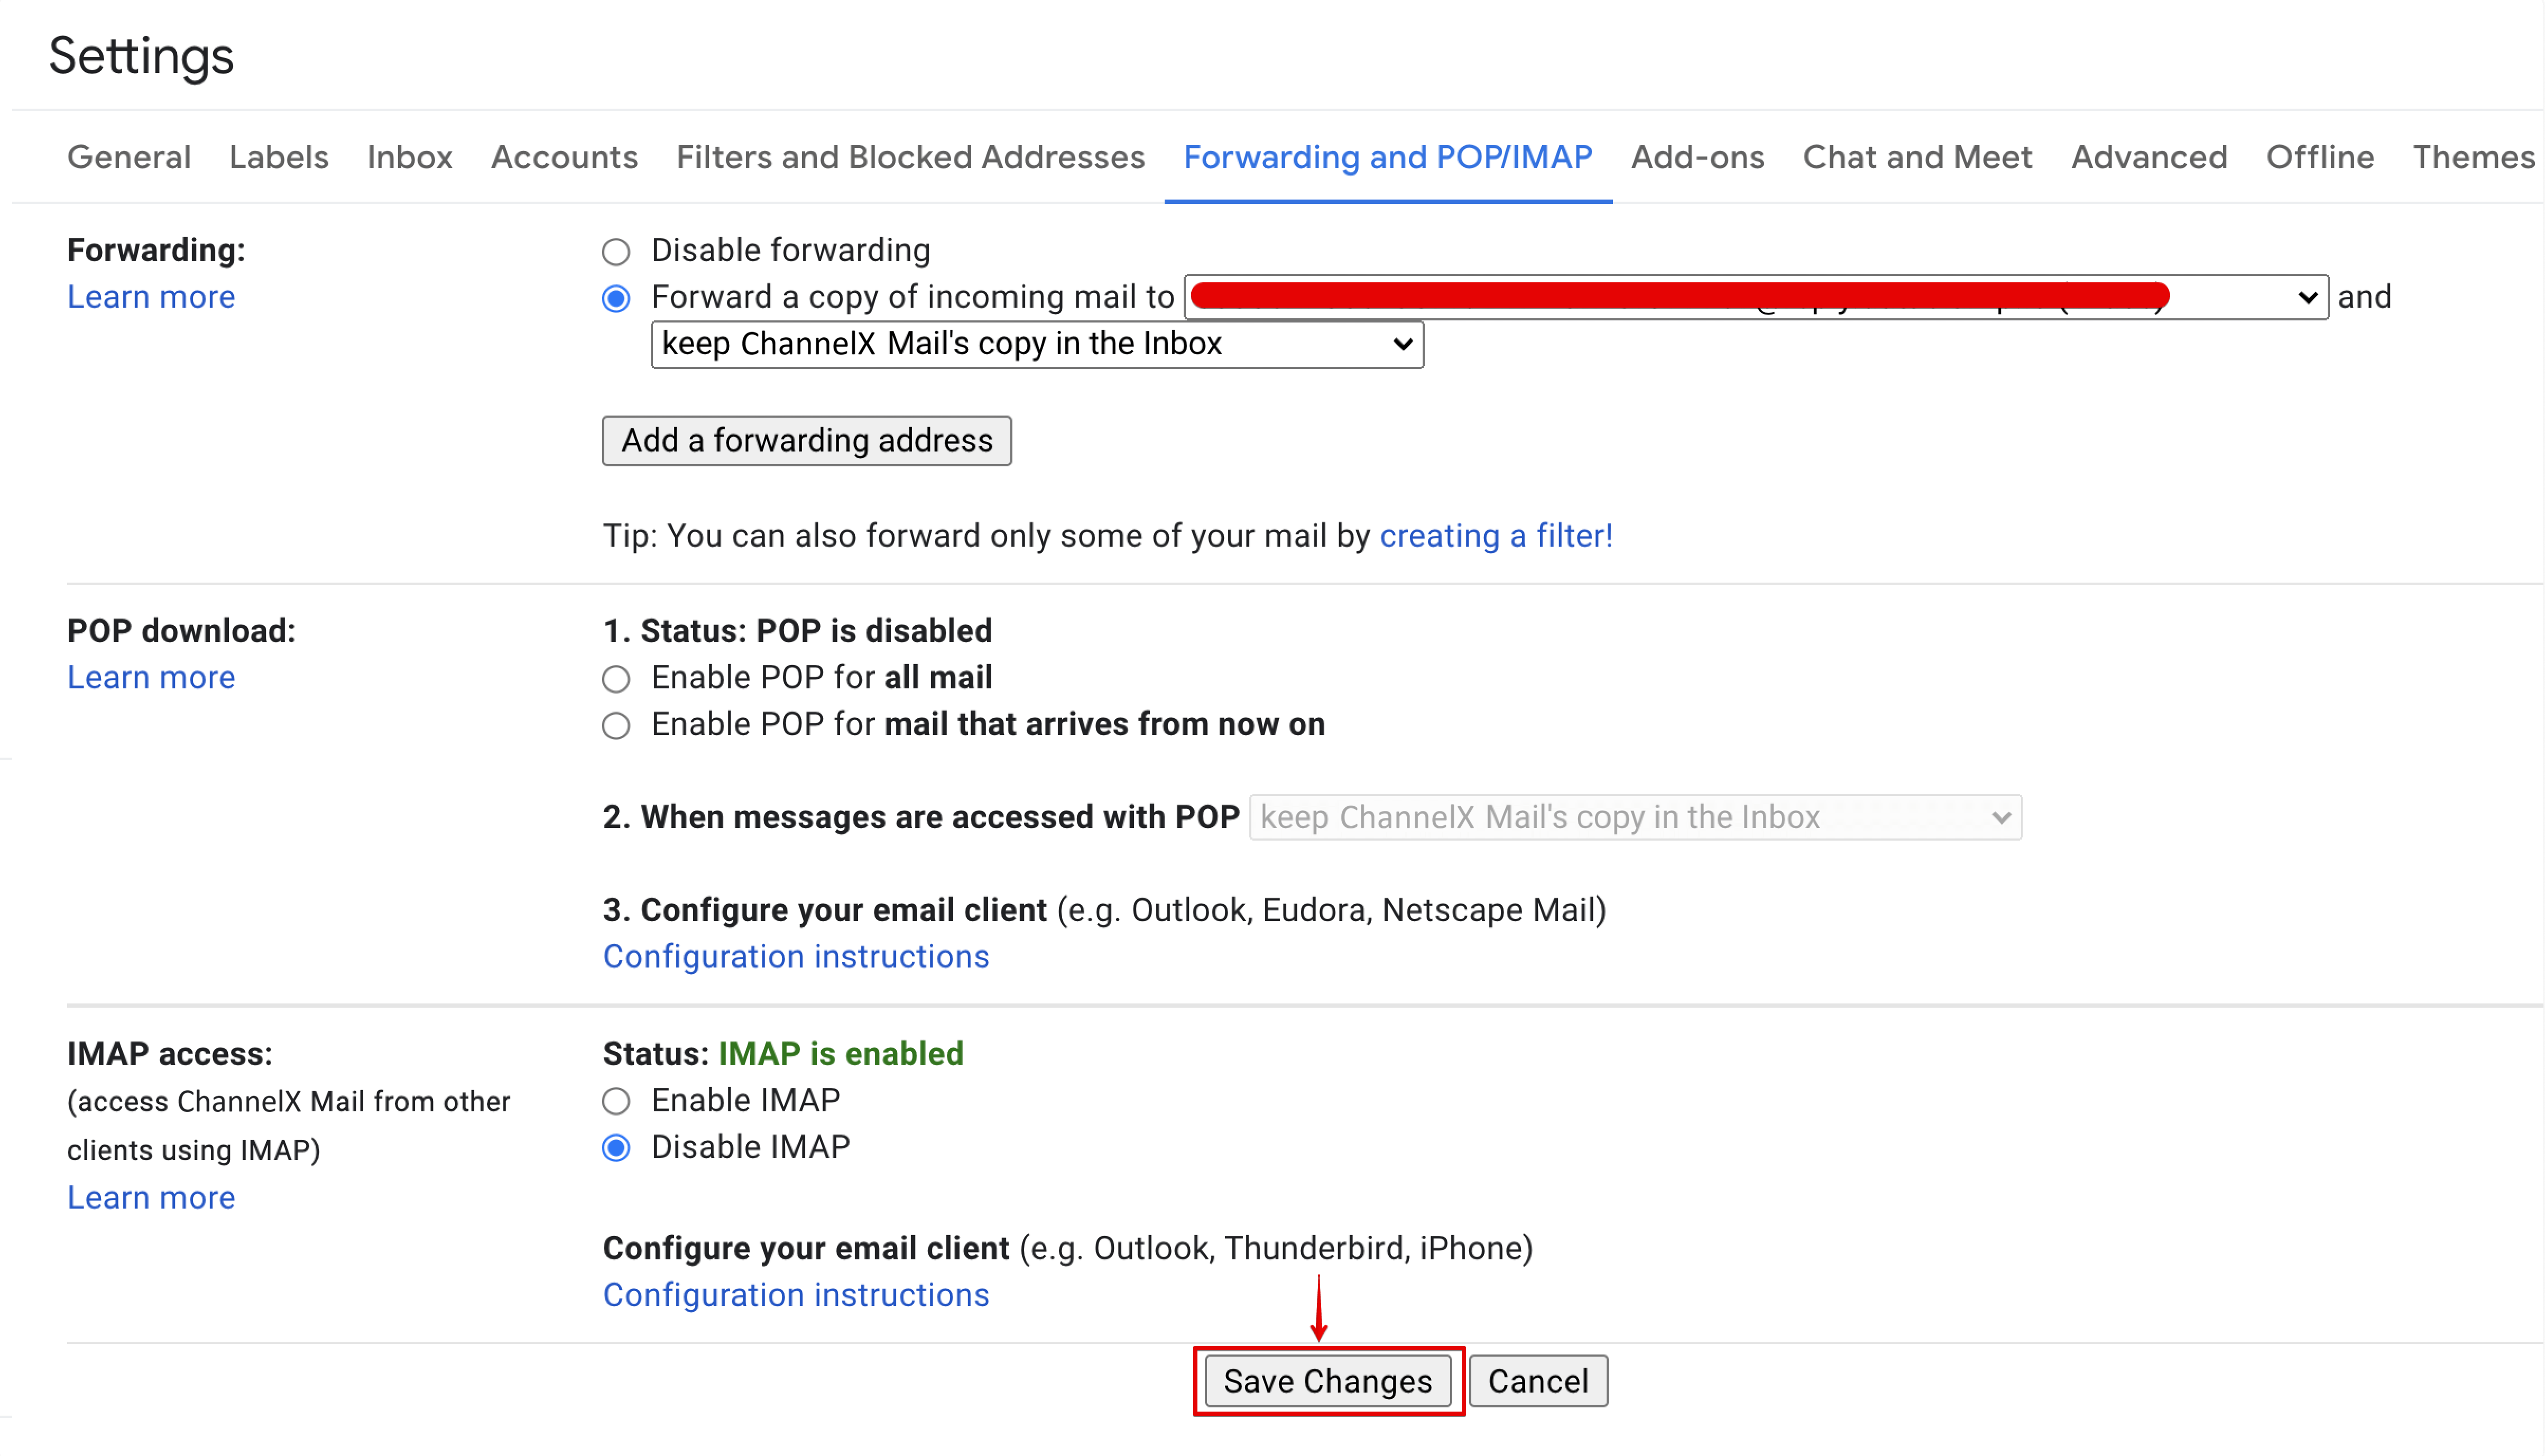Choose Enable POP for all mail
Image resolution: width=2545 pixels, height=1456 pixels.
pos(616,679)
